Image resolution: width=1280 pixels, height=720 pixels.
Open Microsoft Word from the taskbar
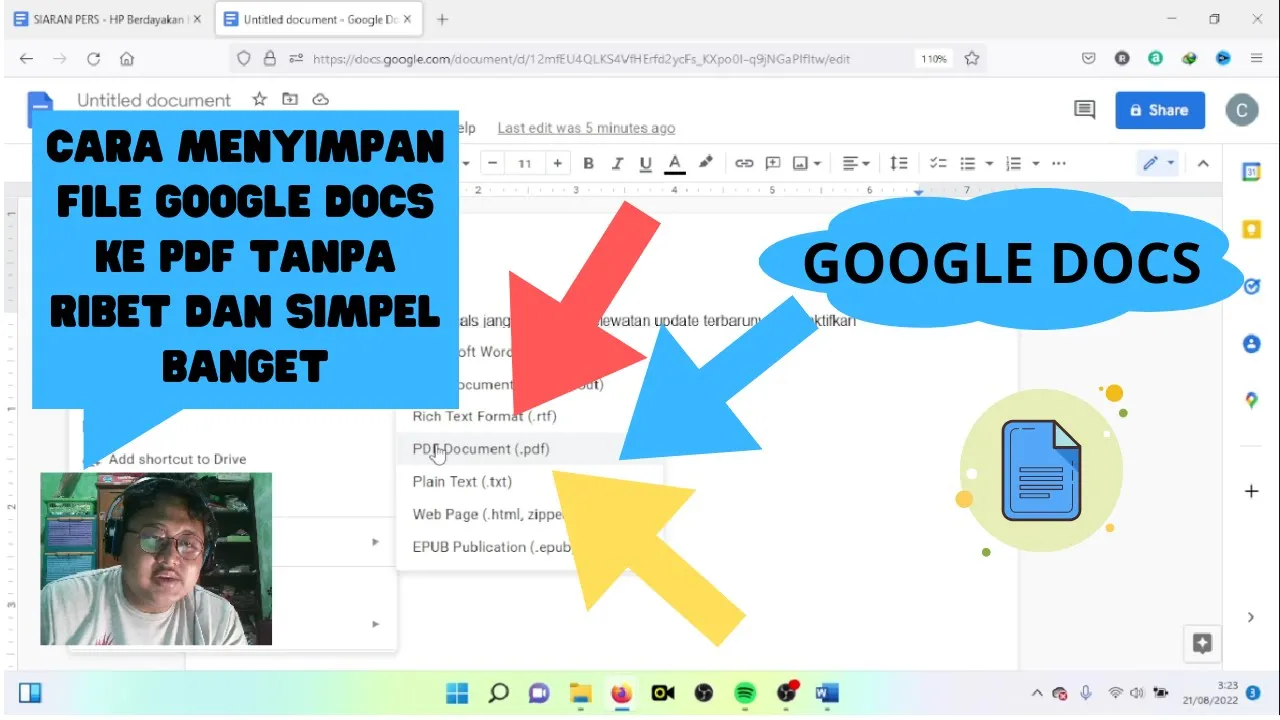coord(826,693)
